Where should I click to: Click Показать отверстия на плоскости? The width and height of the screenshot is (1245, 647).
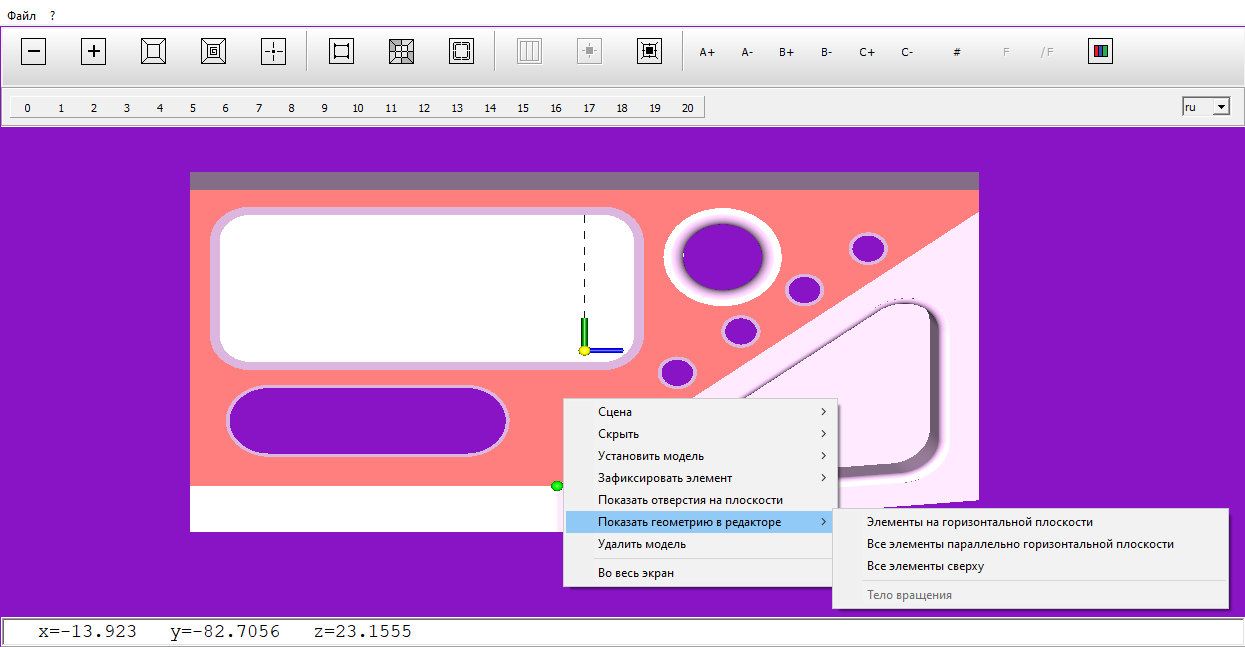coord(690,500)
